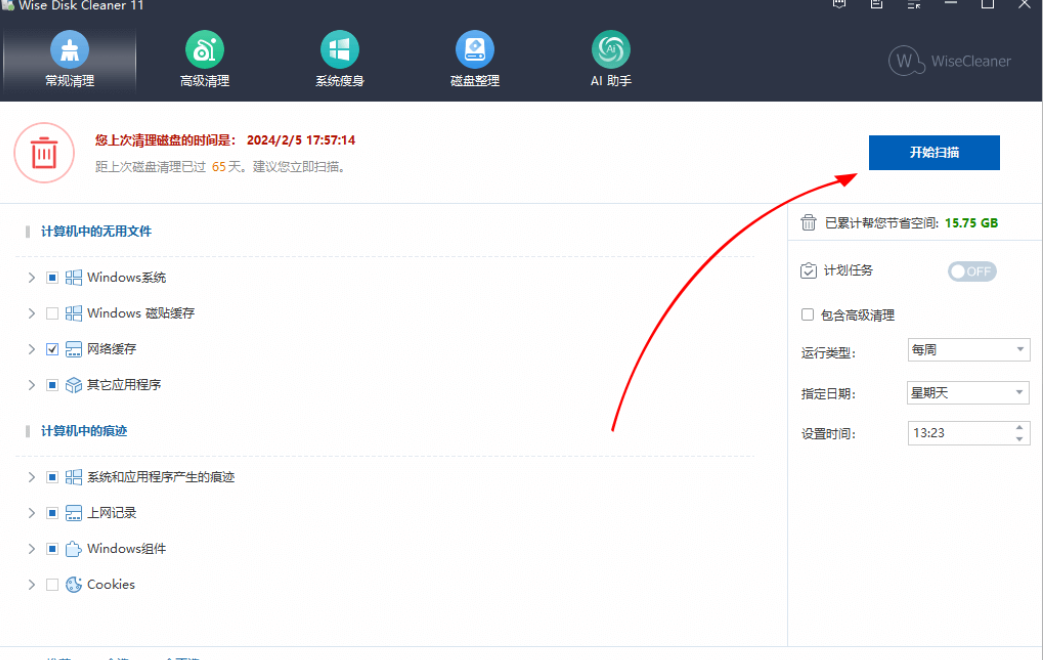Image resolution: width=1043 pixels, height=660 pixels.
Task: Click the 上网记录 browser icon
Action: [74, 513]
